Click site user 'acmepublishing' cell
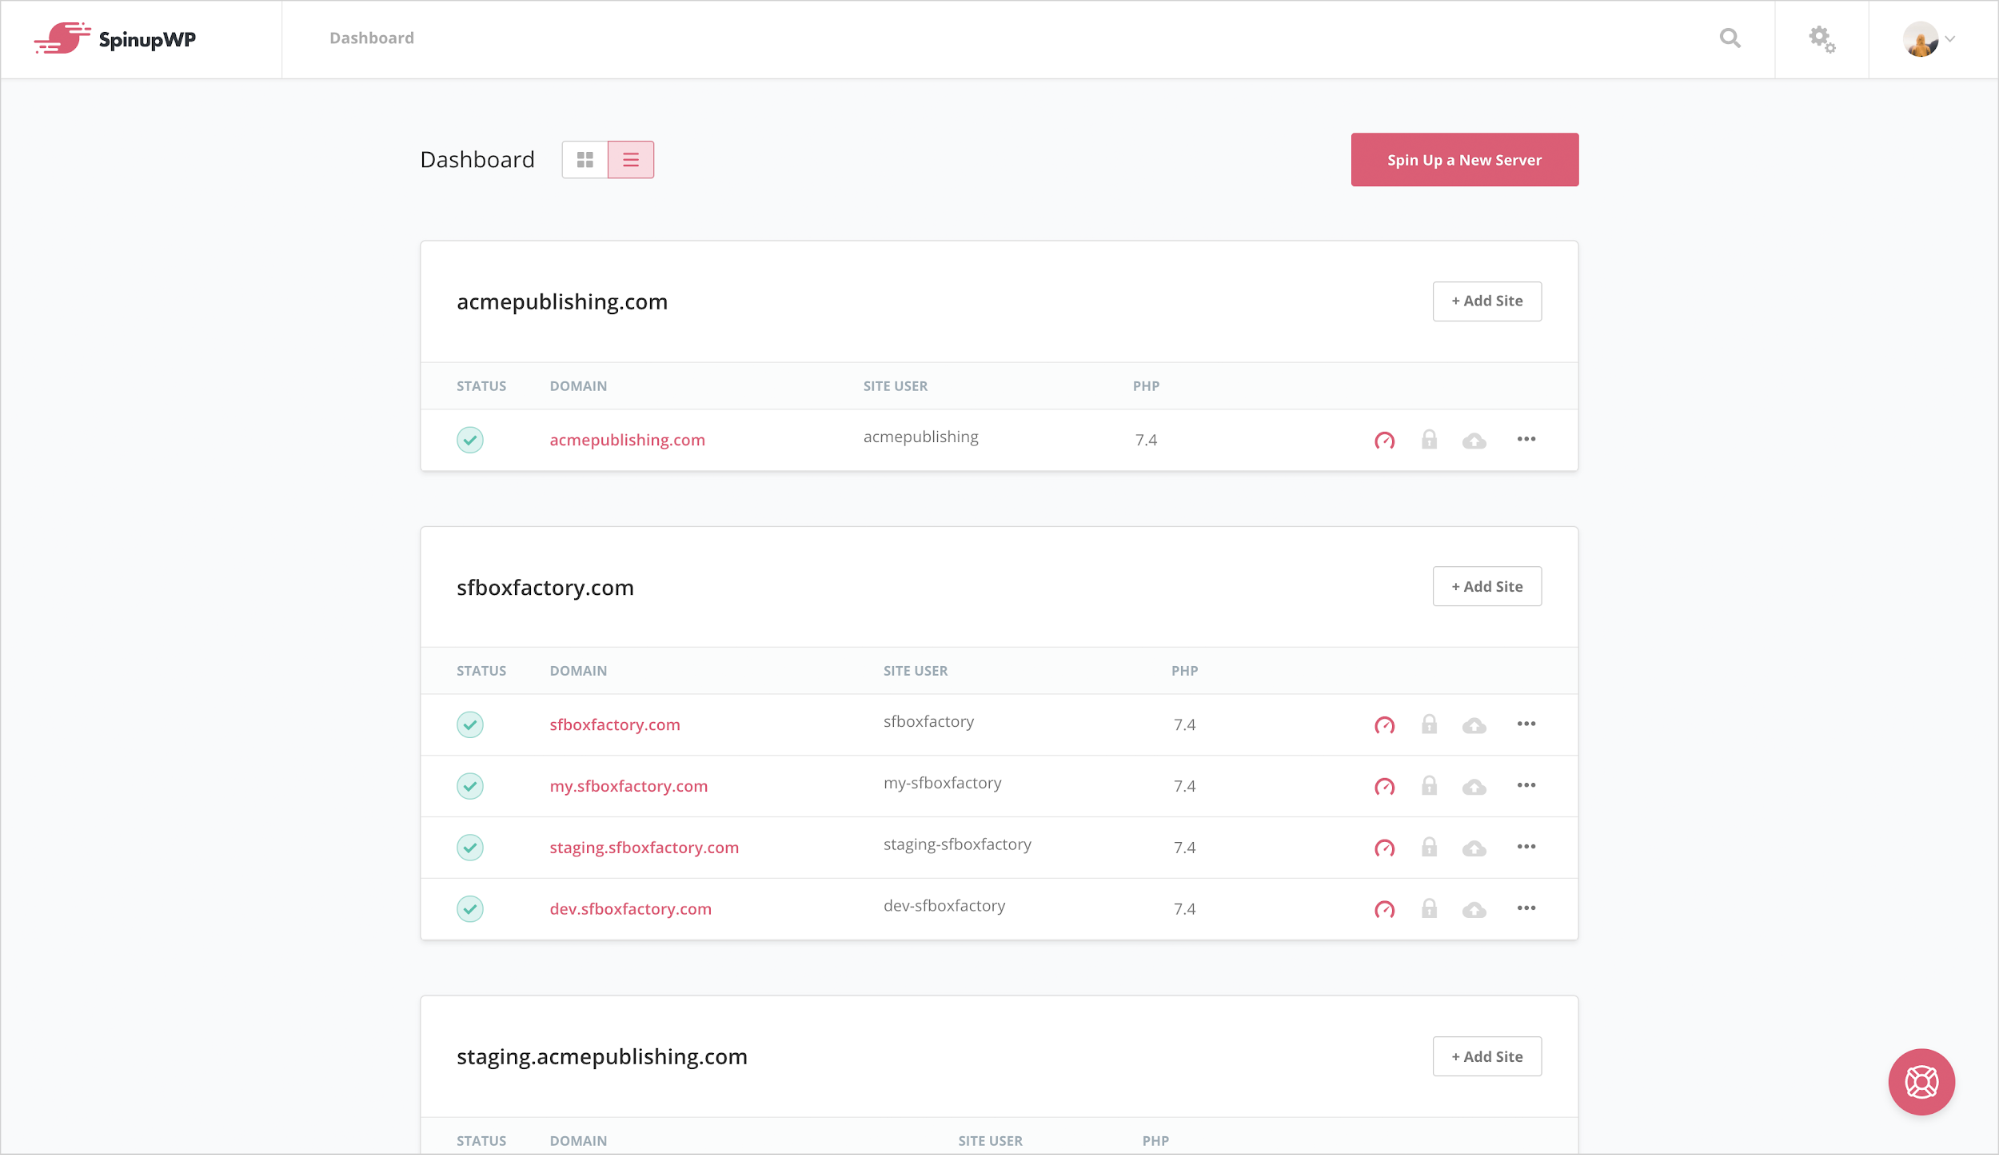Viewport: 1999px width, 1155px height. [x=921, y=437]
